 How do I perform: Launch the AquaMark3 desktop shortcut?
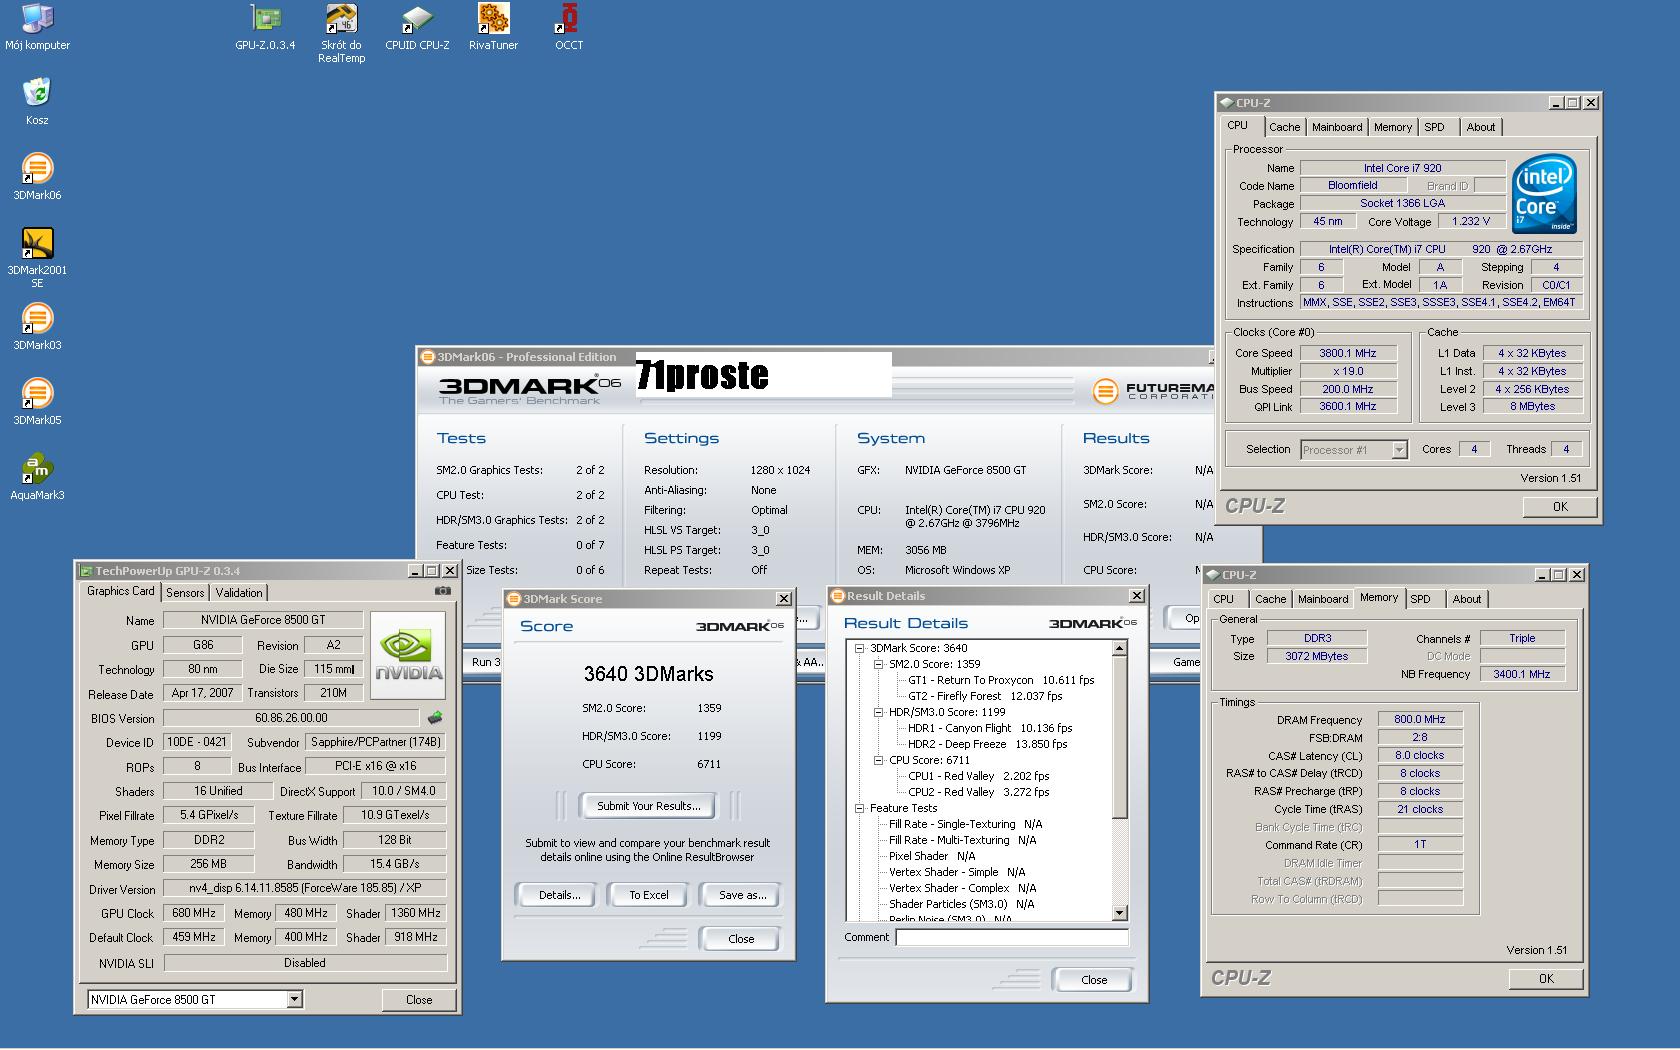[37, 475]
